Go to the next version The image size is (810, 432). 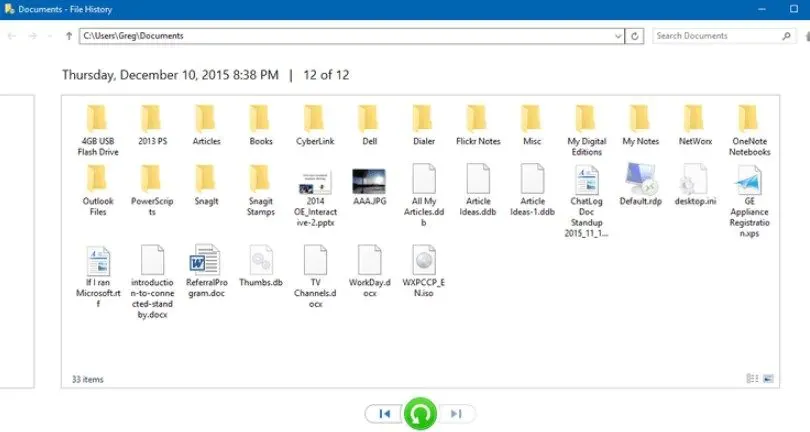tap(456, 413)
